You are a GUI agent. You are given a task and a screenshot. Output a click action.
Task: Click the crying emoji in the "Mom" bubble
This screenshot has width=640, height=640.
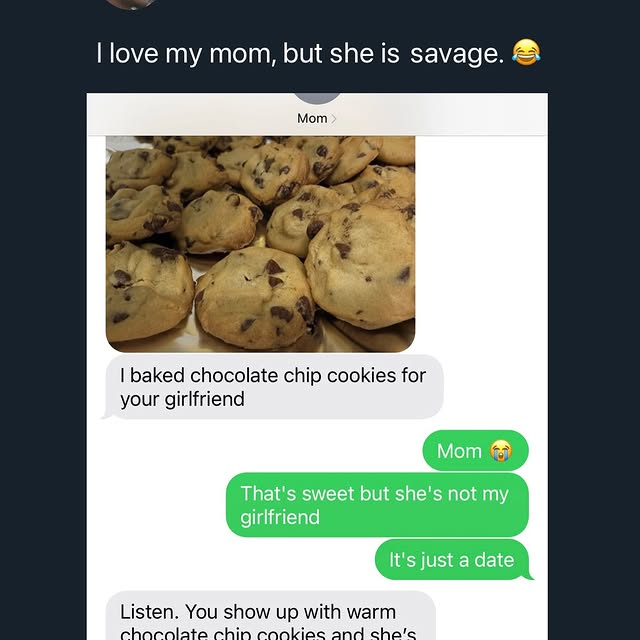[500, 451]
